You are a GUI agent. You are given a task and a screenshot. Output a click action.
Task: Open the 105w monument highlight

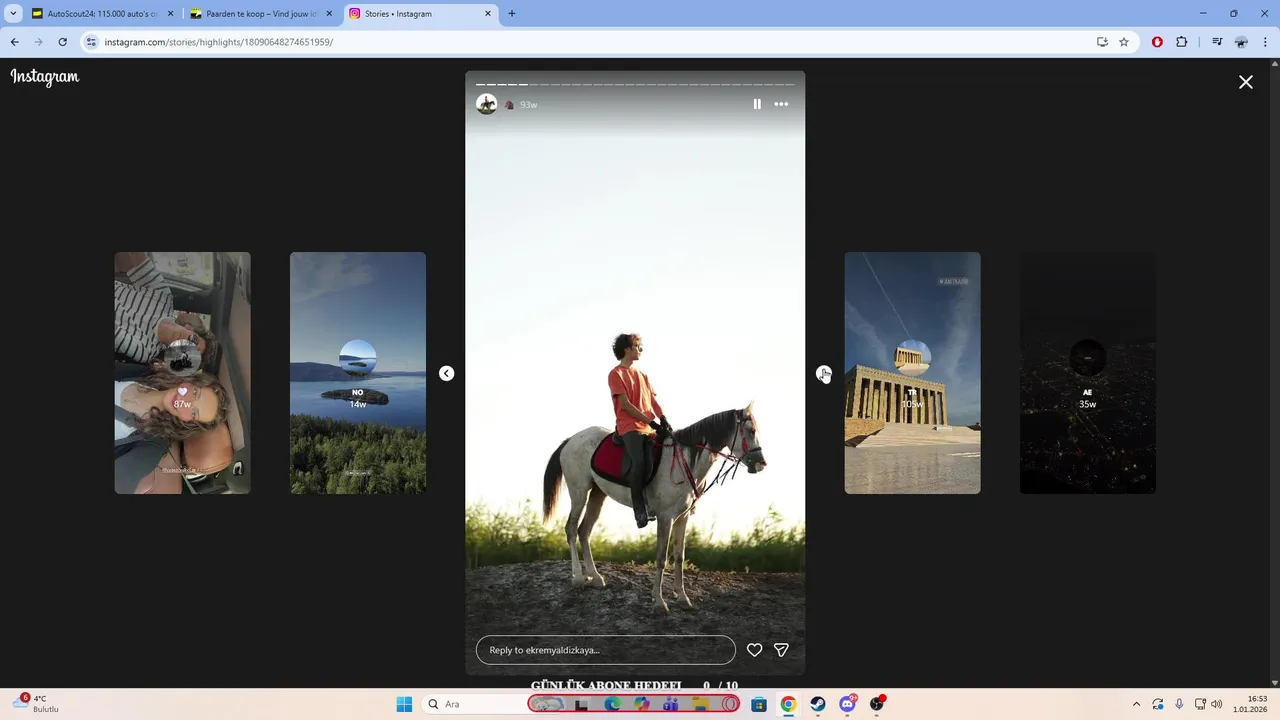(912, 373)
